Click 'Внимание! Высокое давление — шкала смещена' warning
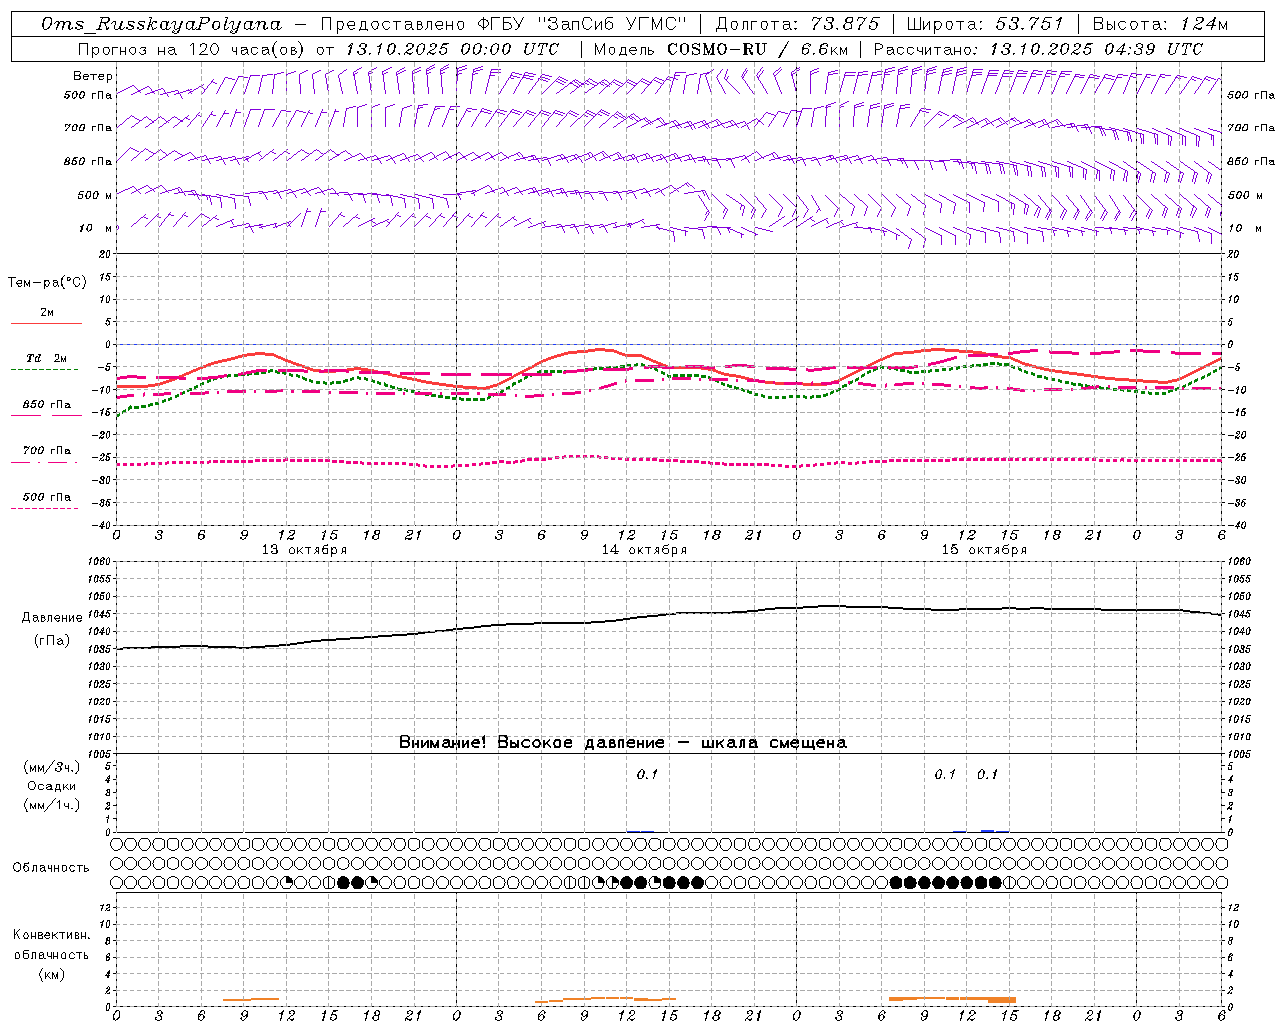Image resolution: width=1280 pixels, height=1024 pixels. coord(623,742)
